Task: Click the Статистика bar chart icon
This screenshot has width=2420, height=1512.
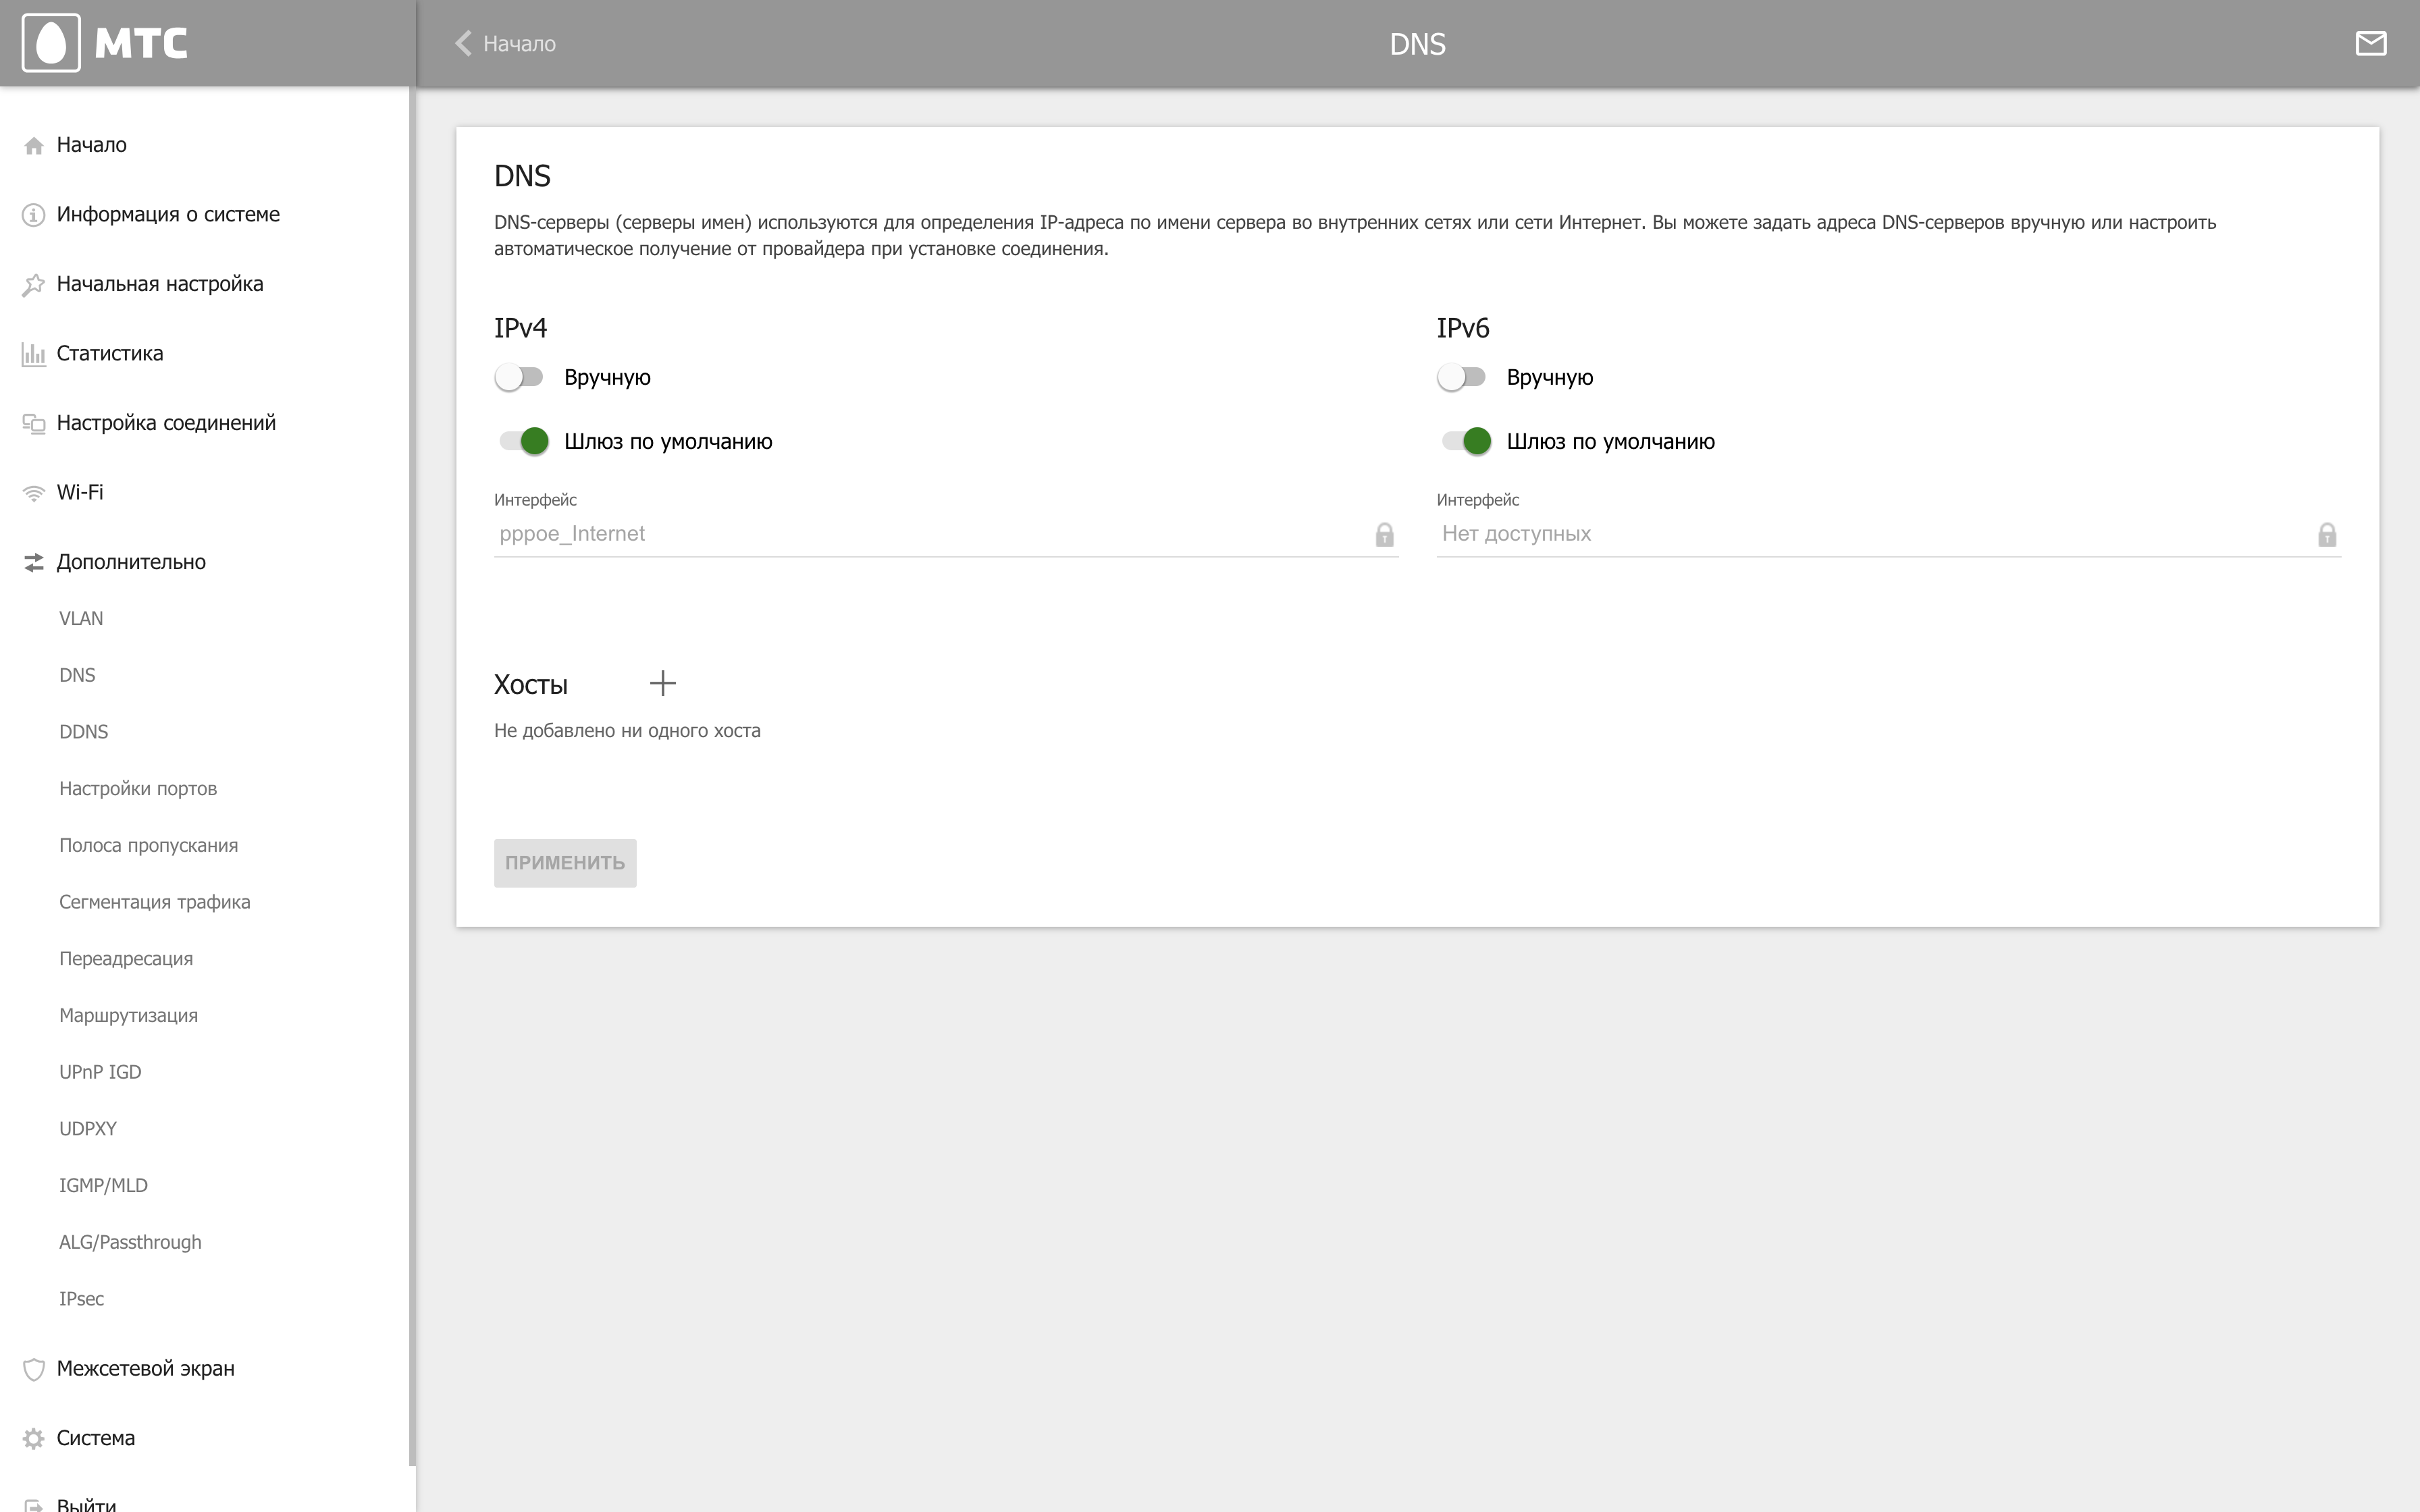Action: click(34, 354)
